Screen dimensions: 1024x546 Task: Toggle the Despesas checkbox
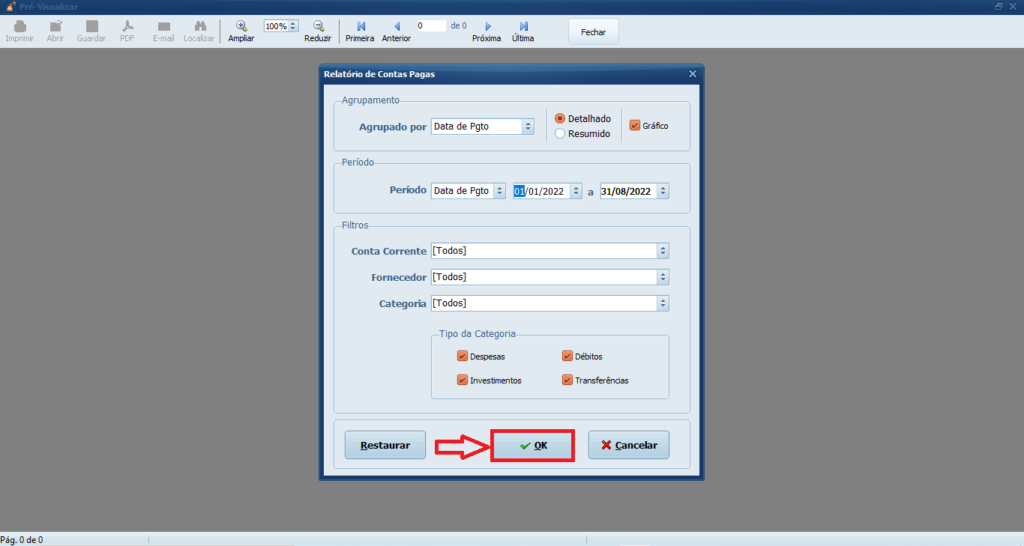coord(462,356)
